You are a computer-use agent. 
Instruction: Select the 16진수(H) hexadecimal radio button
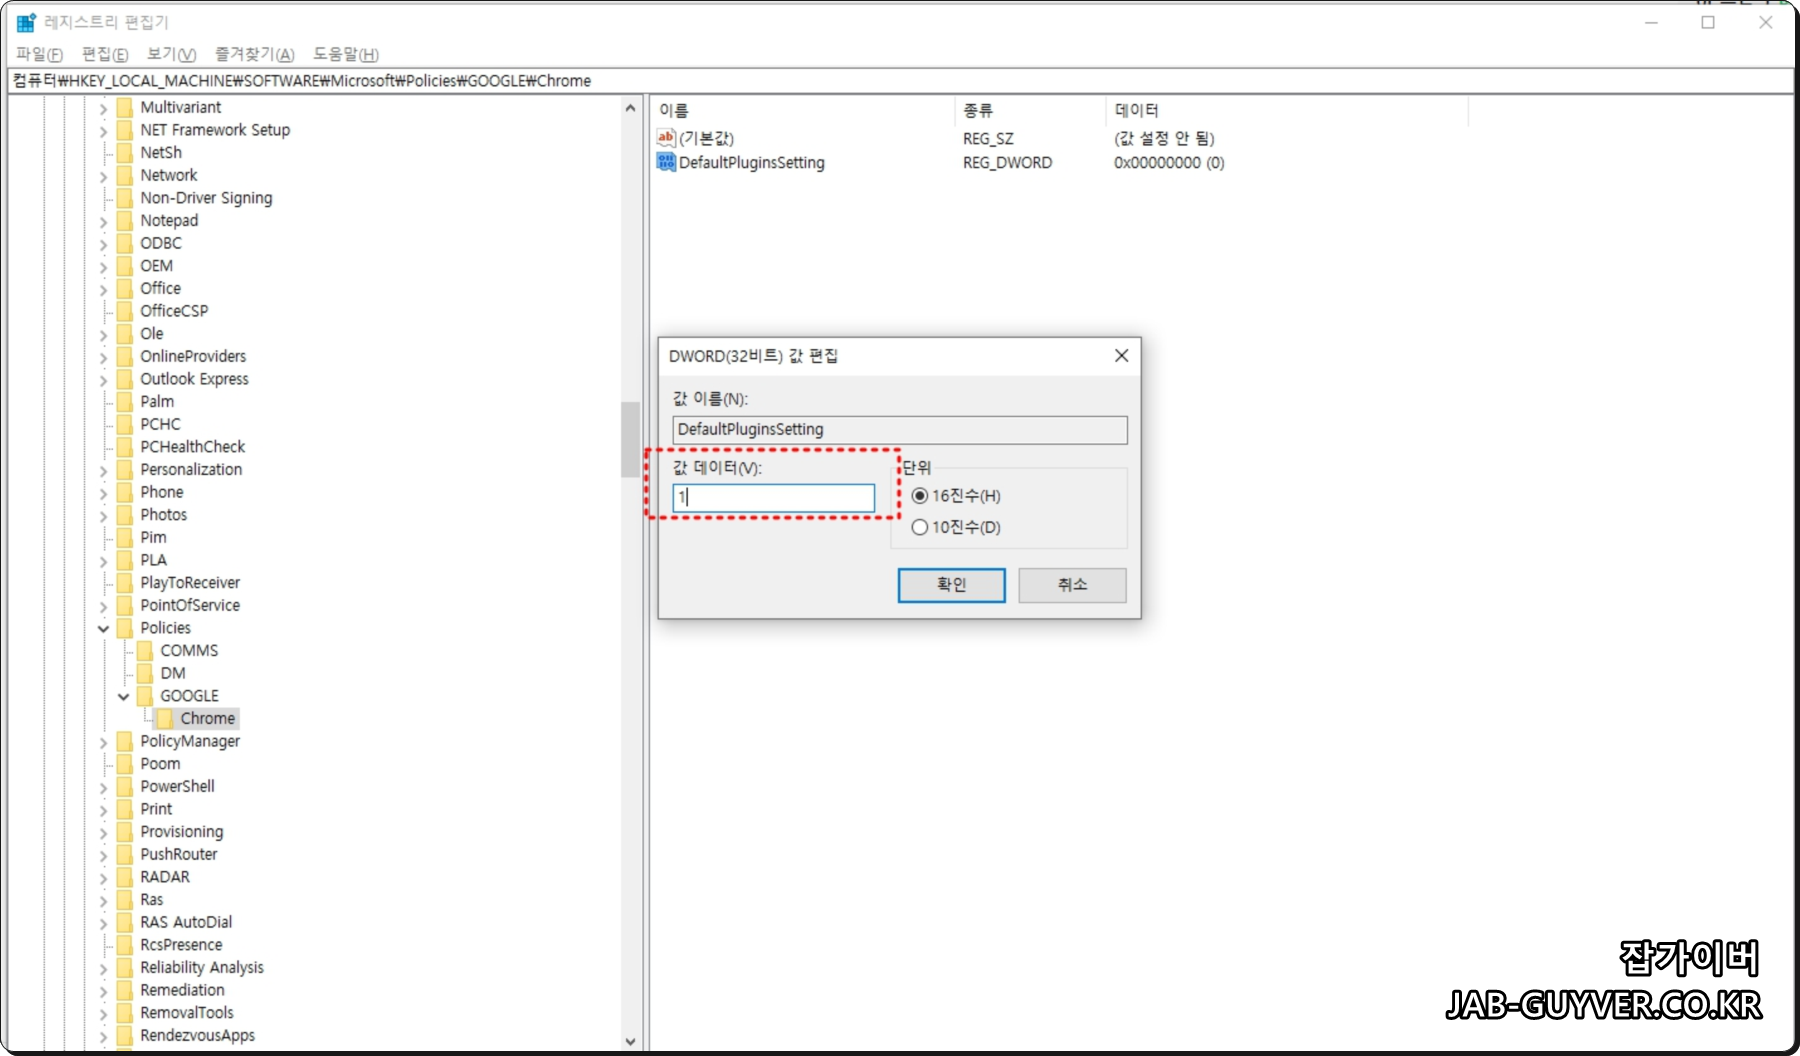(920, 496)
